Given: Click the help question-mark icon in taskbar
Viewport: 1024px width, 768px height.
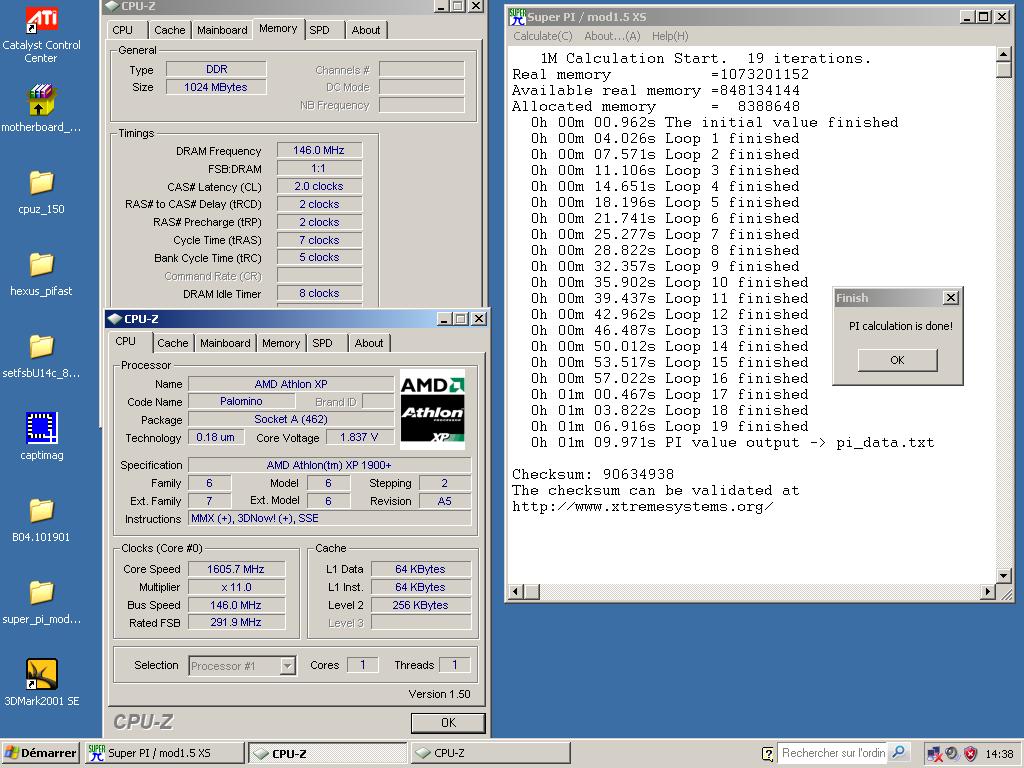Looking at the screenshot, I should tap(768, 753).
